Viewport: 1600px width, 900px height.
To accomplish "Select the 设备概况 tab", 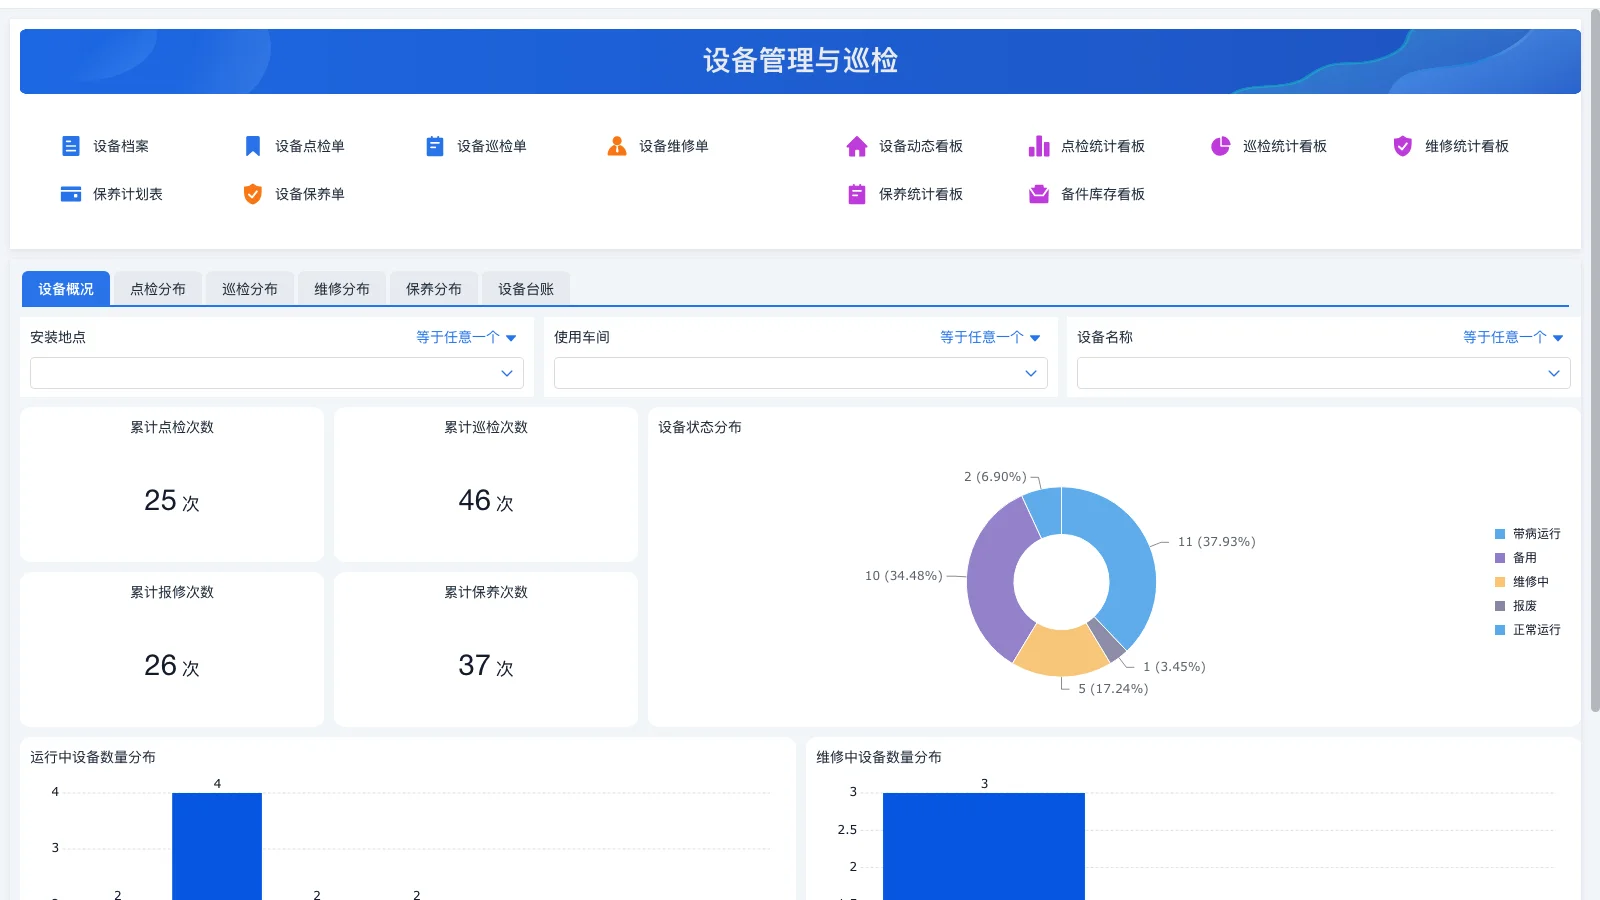I will pyautogui.click(x=66, y=289).
